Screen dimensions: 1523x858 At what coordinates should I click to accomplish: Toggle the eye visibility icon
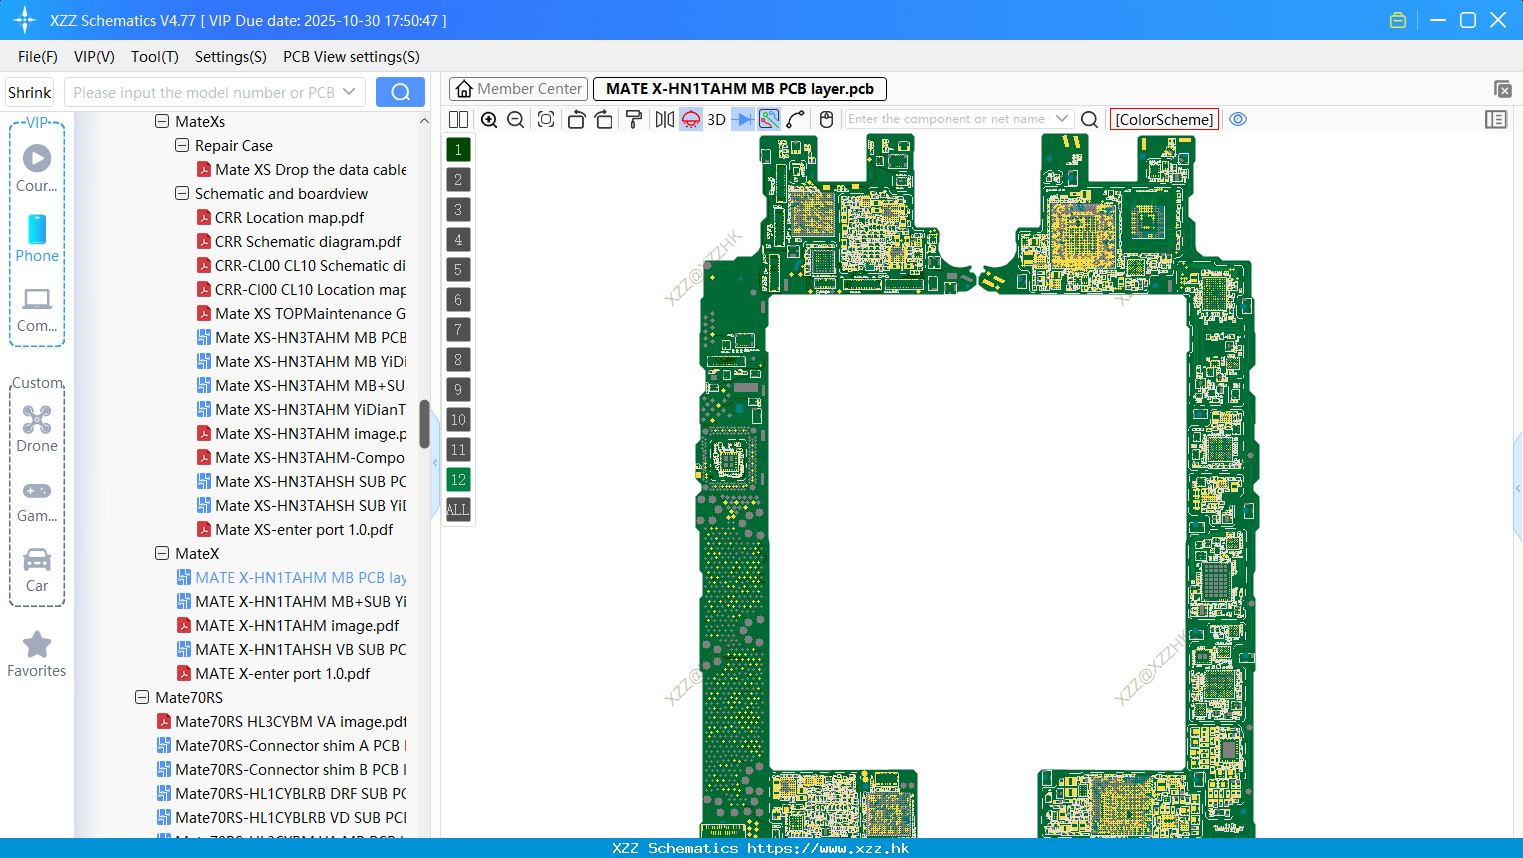click(1238, 119)
